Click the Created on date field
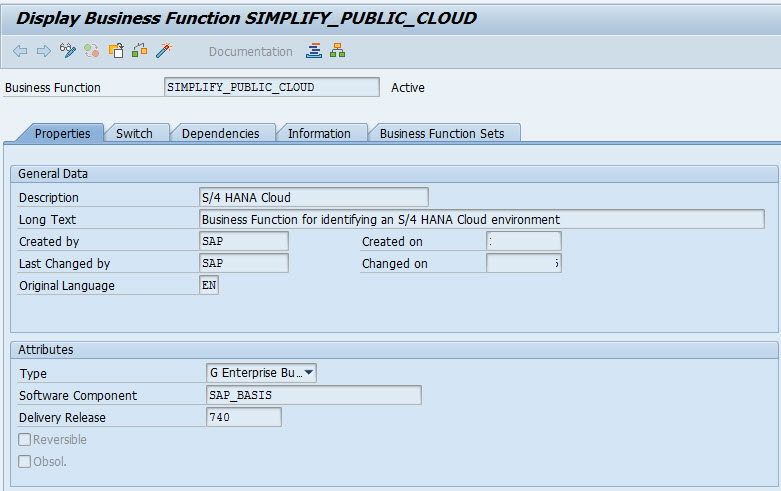The width and height of the screenshot is (781, 491). 524,241
